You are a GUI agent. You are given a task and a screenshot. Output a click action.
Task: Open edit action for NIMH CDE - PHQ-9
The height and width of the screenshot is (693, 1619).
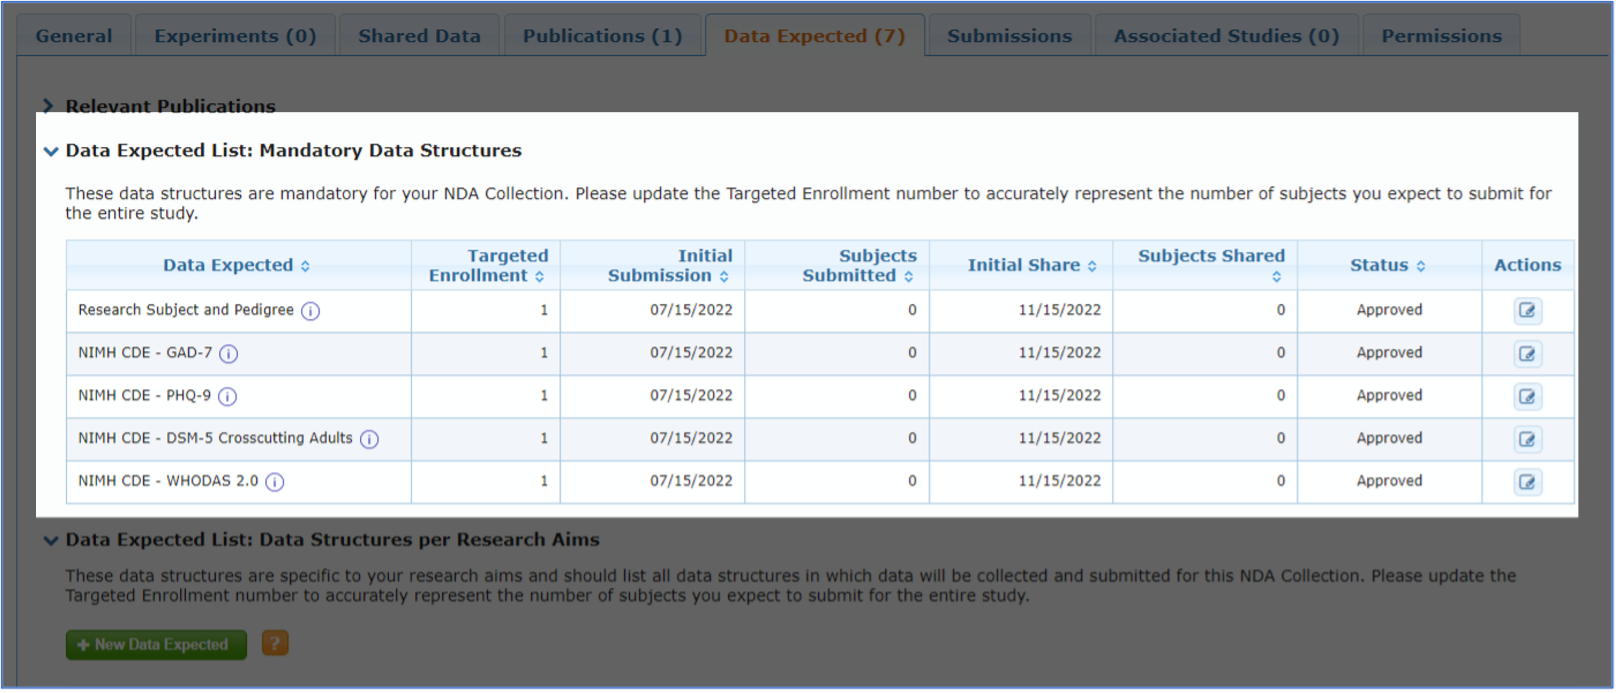[x=1527, y=397]
